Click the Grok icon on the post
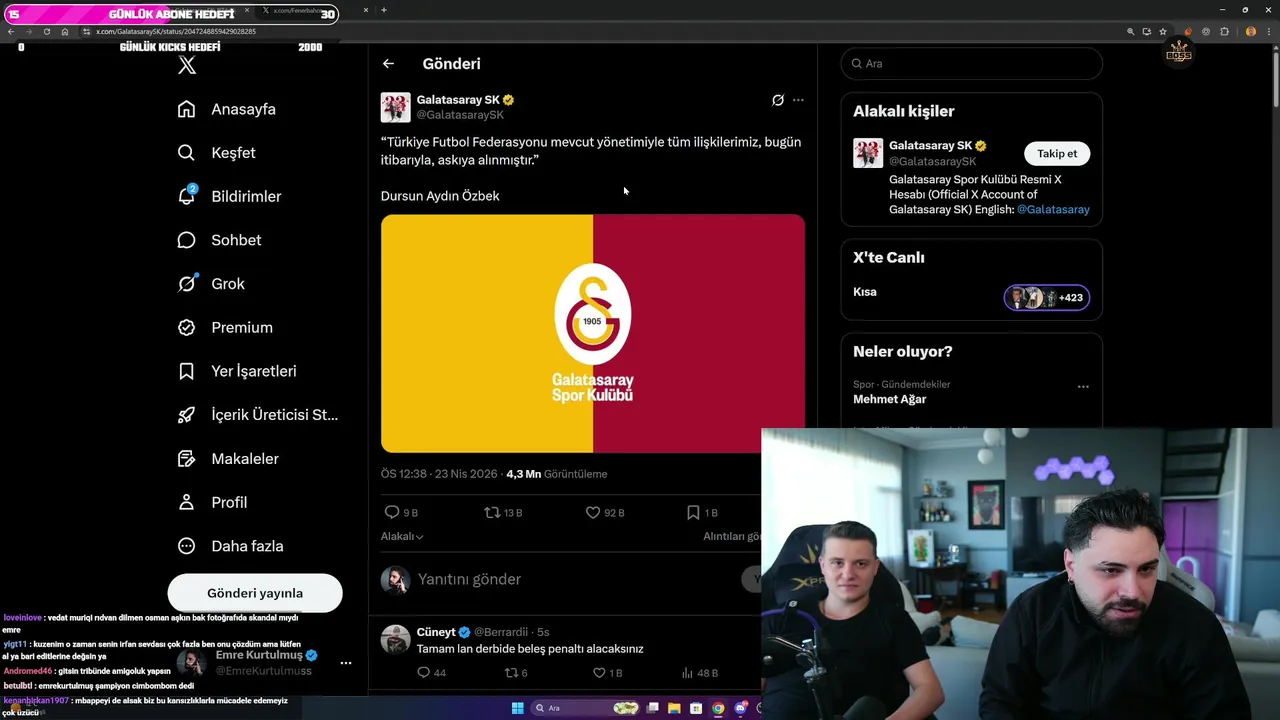The image size is (1280, 720). coord(777,100)
